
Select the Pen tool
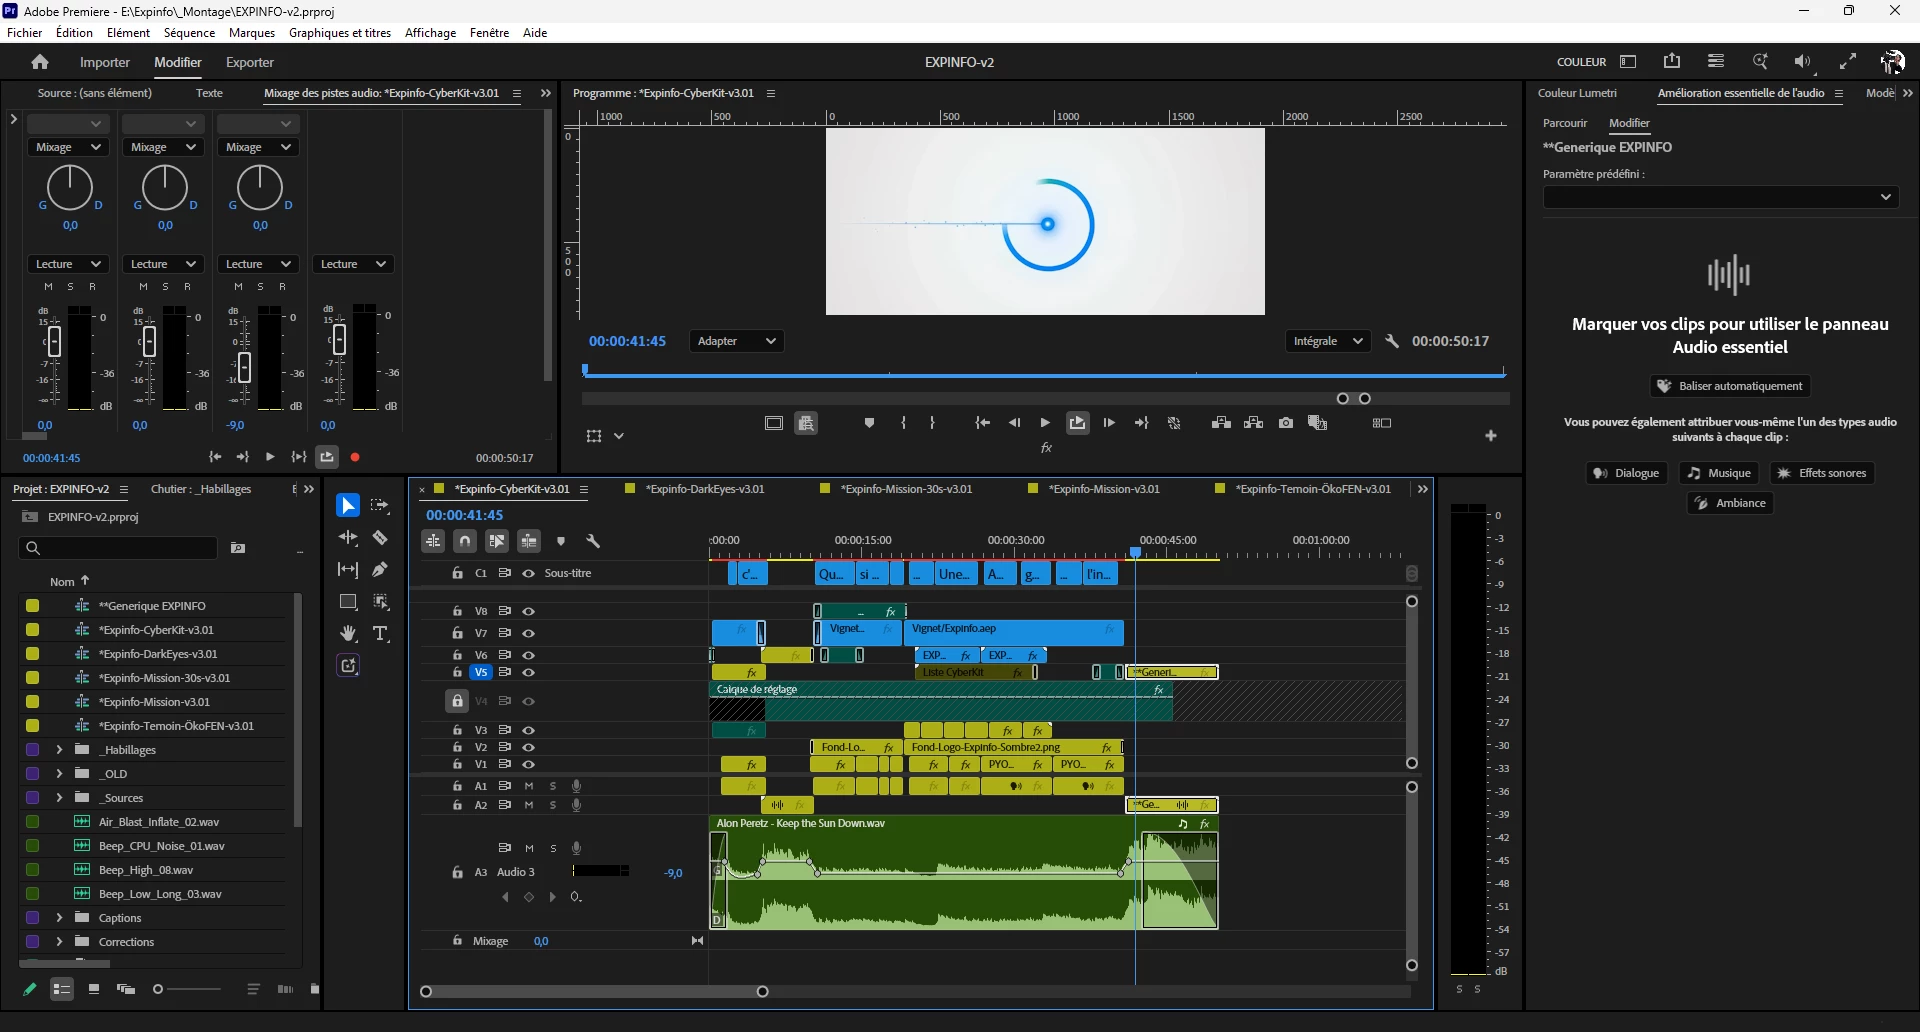click(x=380, y=570)
